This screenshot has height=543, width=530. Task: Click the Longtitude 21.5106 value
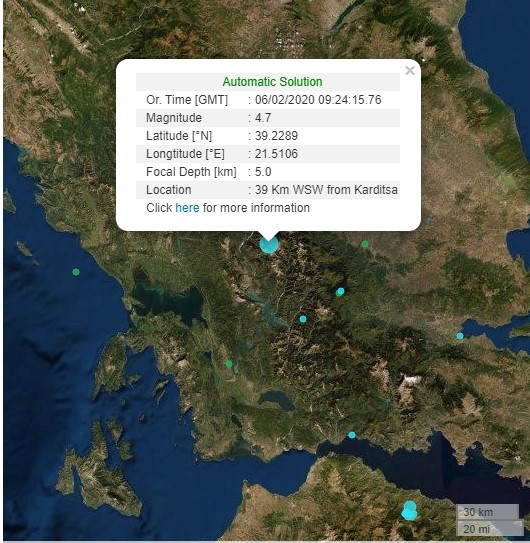click(x=276, y=154)
